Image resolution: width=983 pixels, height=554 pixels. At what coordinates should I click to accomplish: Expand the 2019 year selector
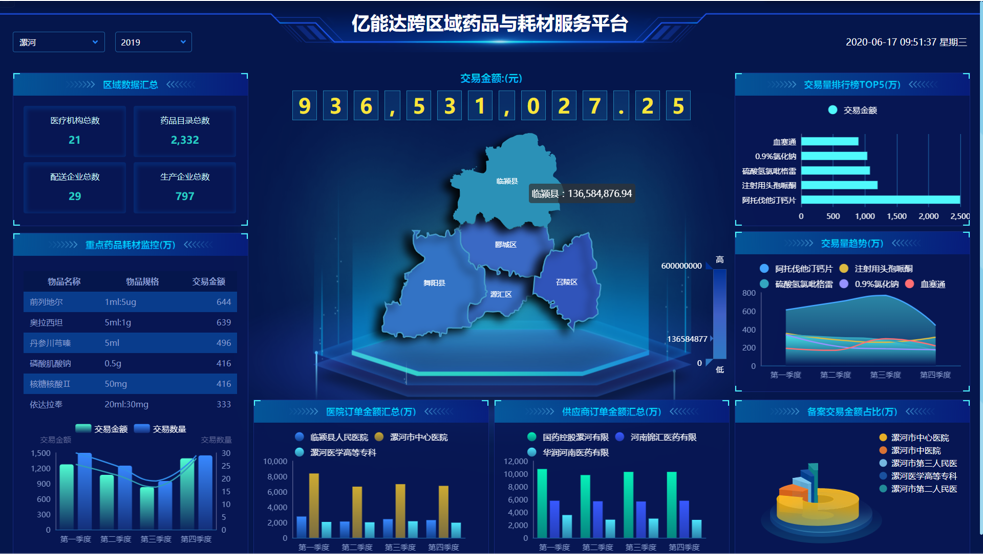153,42
